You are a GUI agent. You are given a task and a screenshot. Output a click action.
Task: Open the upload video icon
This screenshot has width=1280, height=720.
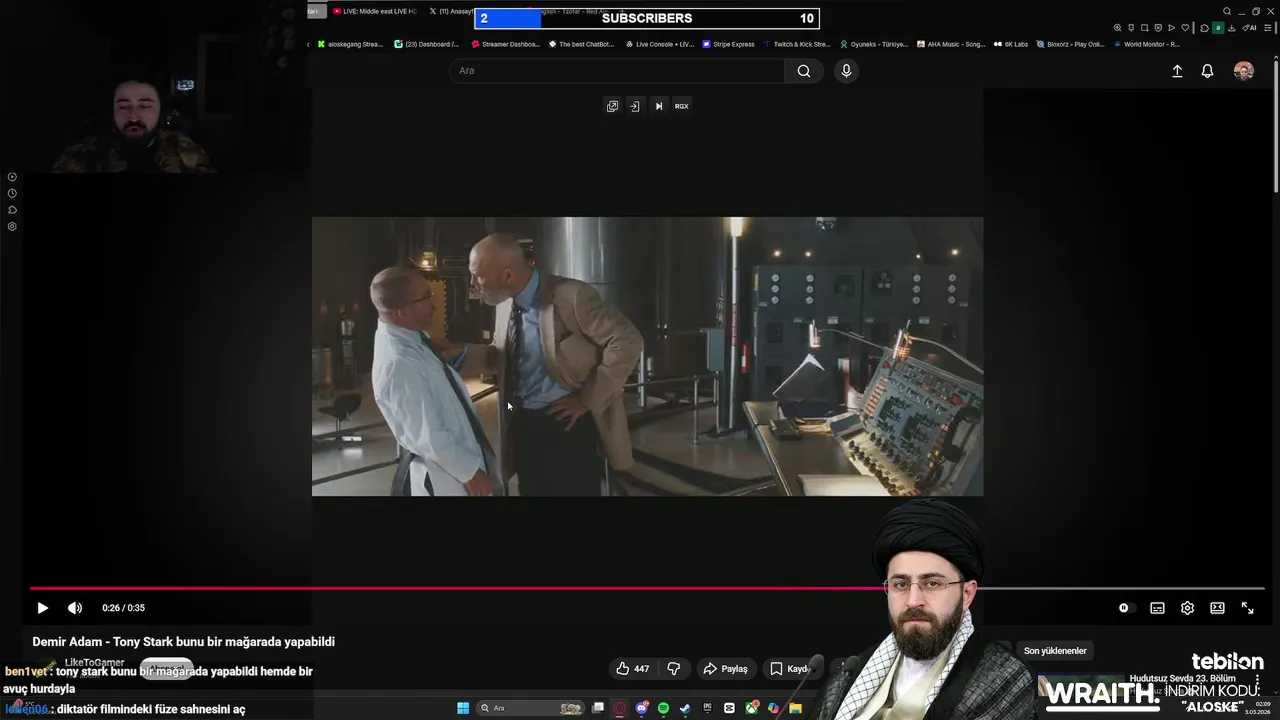pos(1177,71)
